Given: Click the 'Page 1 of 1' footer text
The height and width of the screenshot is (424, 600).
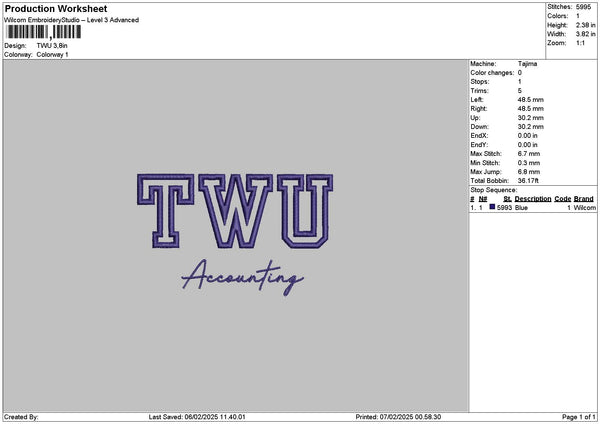Looking at the screenshot, I should pos(579,417).
